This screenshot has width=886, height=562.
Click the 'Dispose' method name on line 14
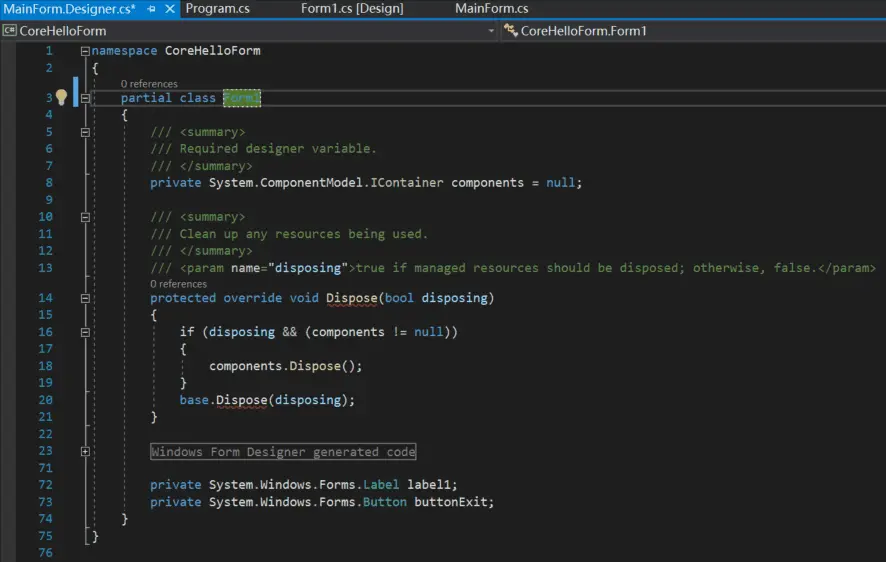pos(351,298)
